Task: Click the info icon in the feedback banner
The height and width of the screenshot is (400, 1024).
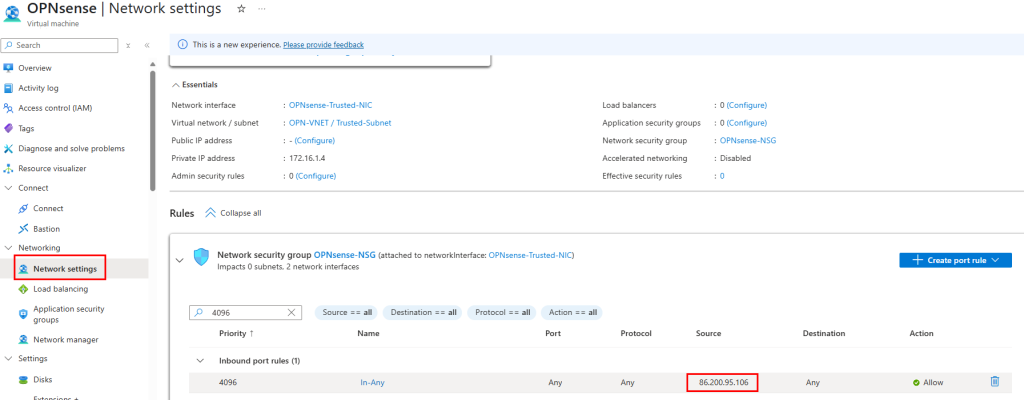Action: (183, 44)
